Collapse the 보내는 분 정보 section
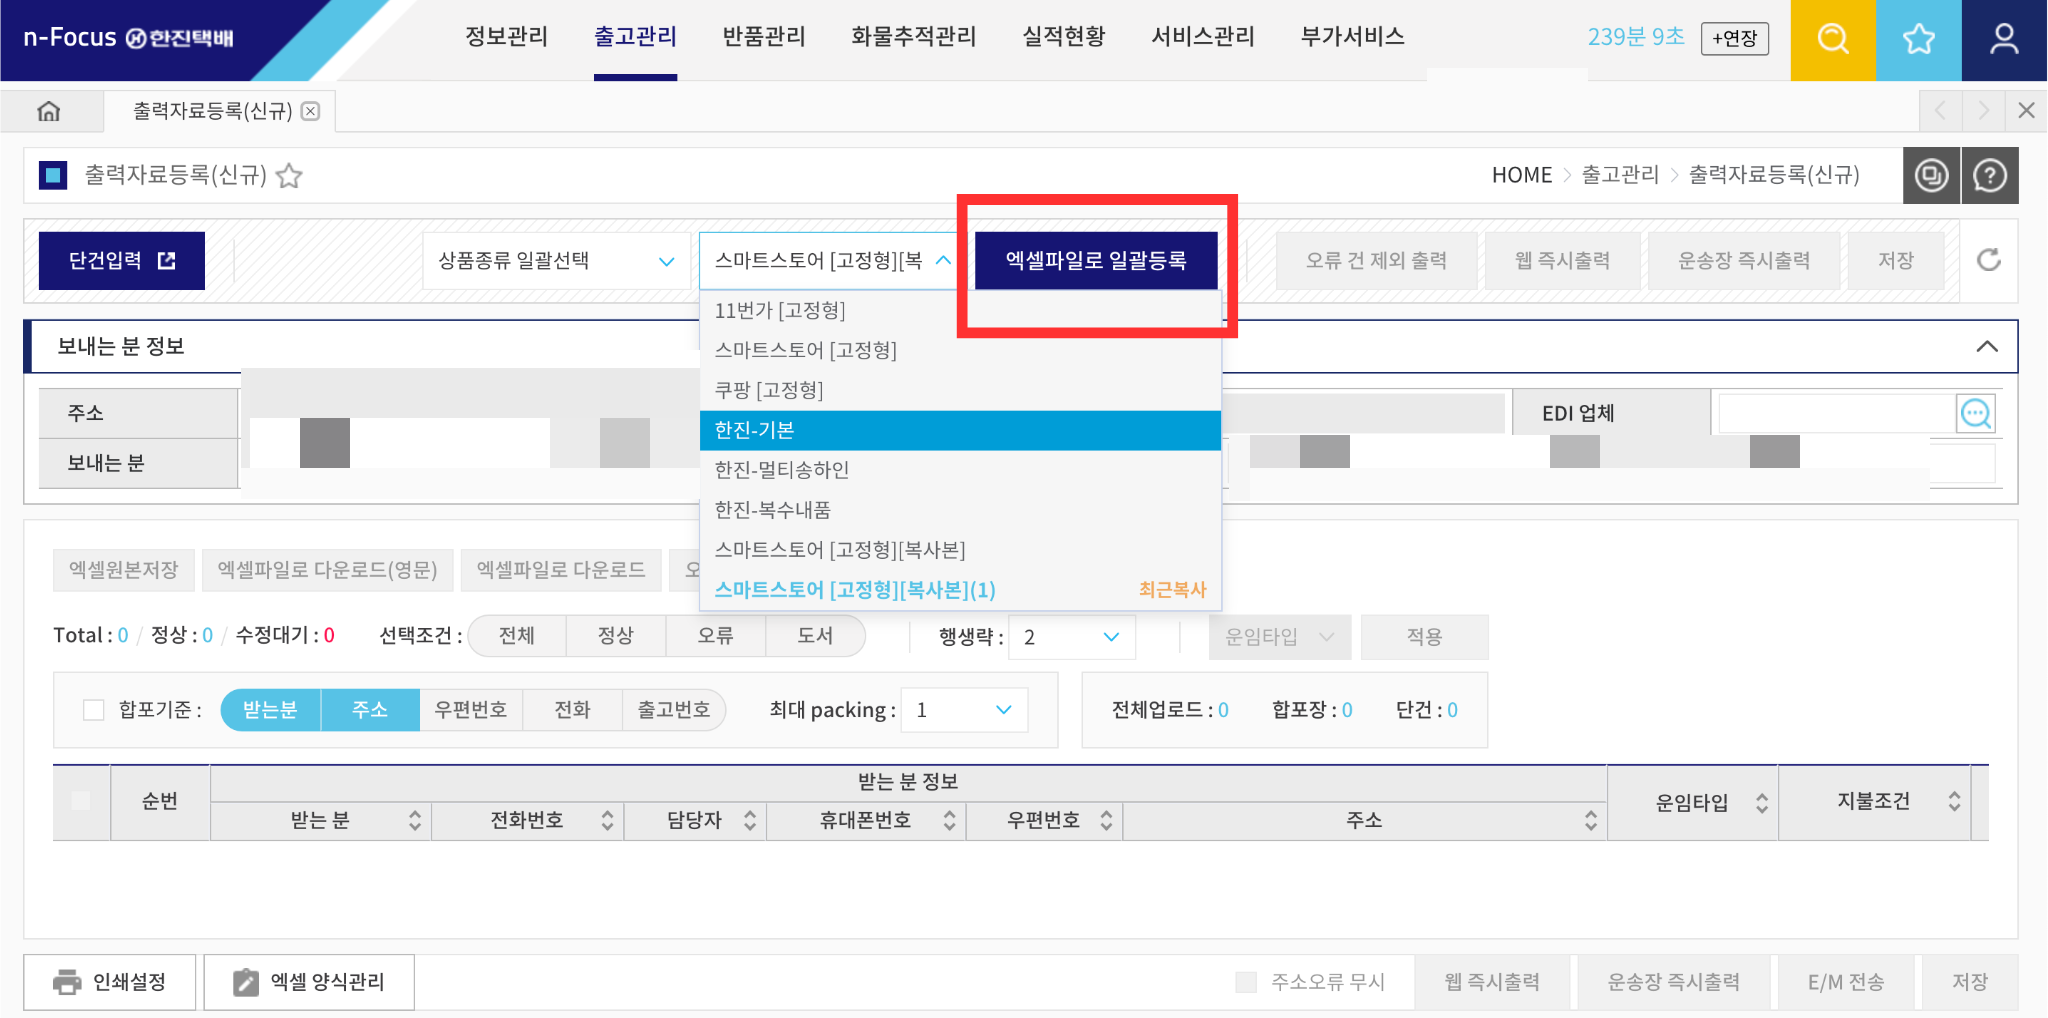2048x1018 pixels. coord(1987,347)
